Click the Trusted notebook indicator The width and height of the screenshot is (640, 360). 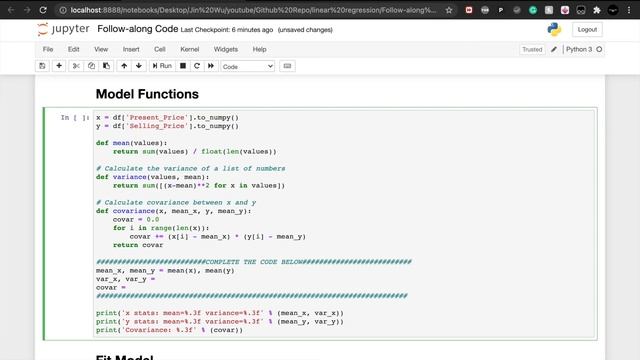click(532, 49)
